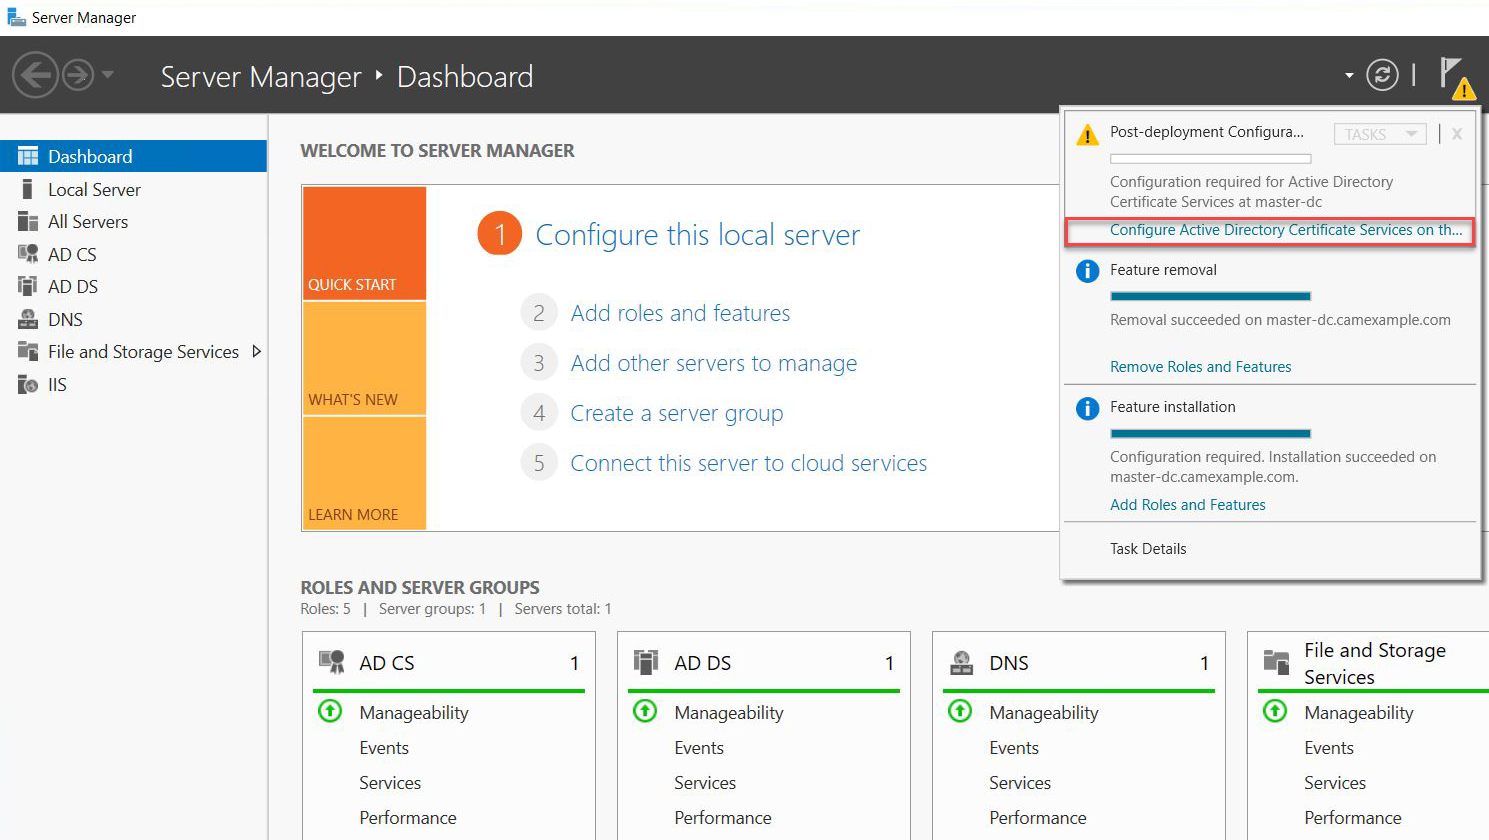Viewport: 1489px width, 840px height.
Task: Open Services in AD CS tile
Action: (390, 783)
